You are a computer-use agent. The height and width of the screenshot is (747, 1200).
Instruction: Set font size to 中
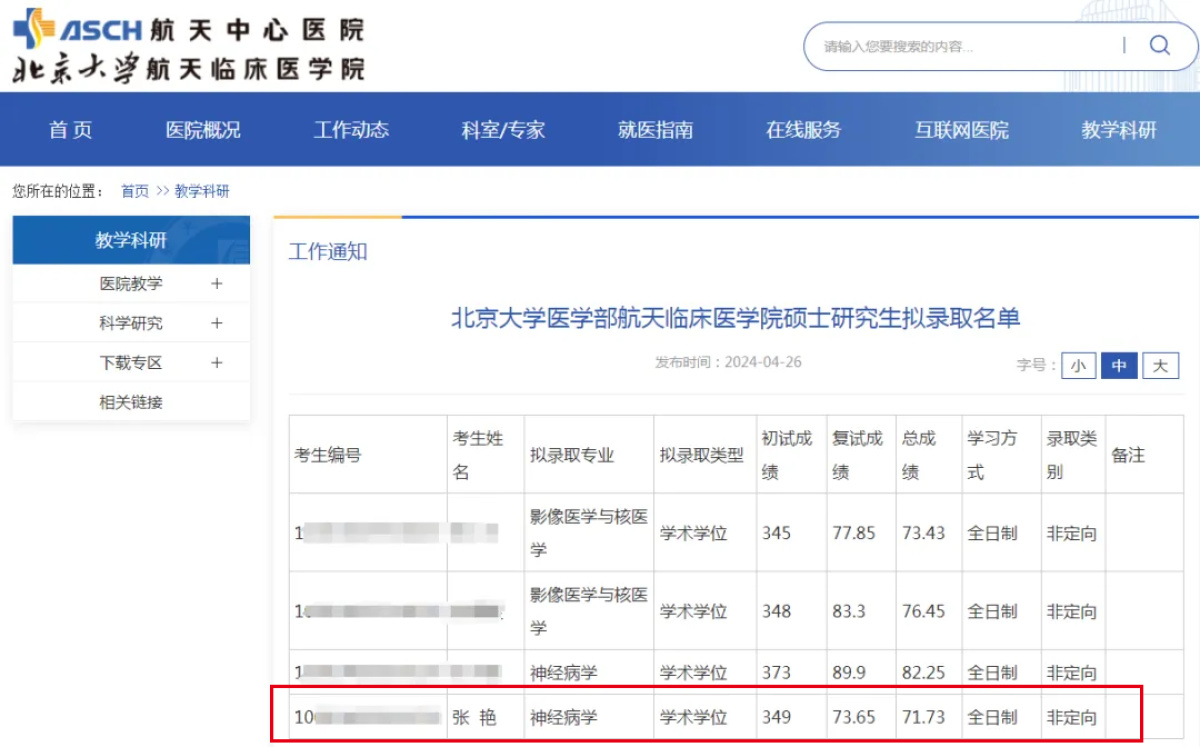pos(1119,366)
